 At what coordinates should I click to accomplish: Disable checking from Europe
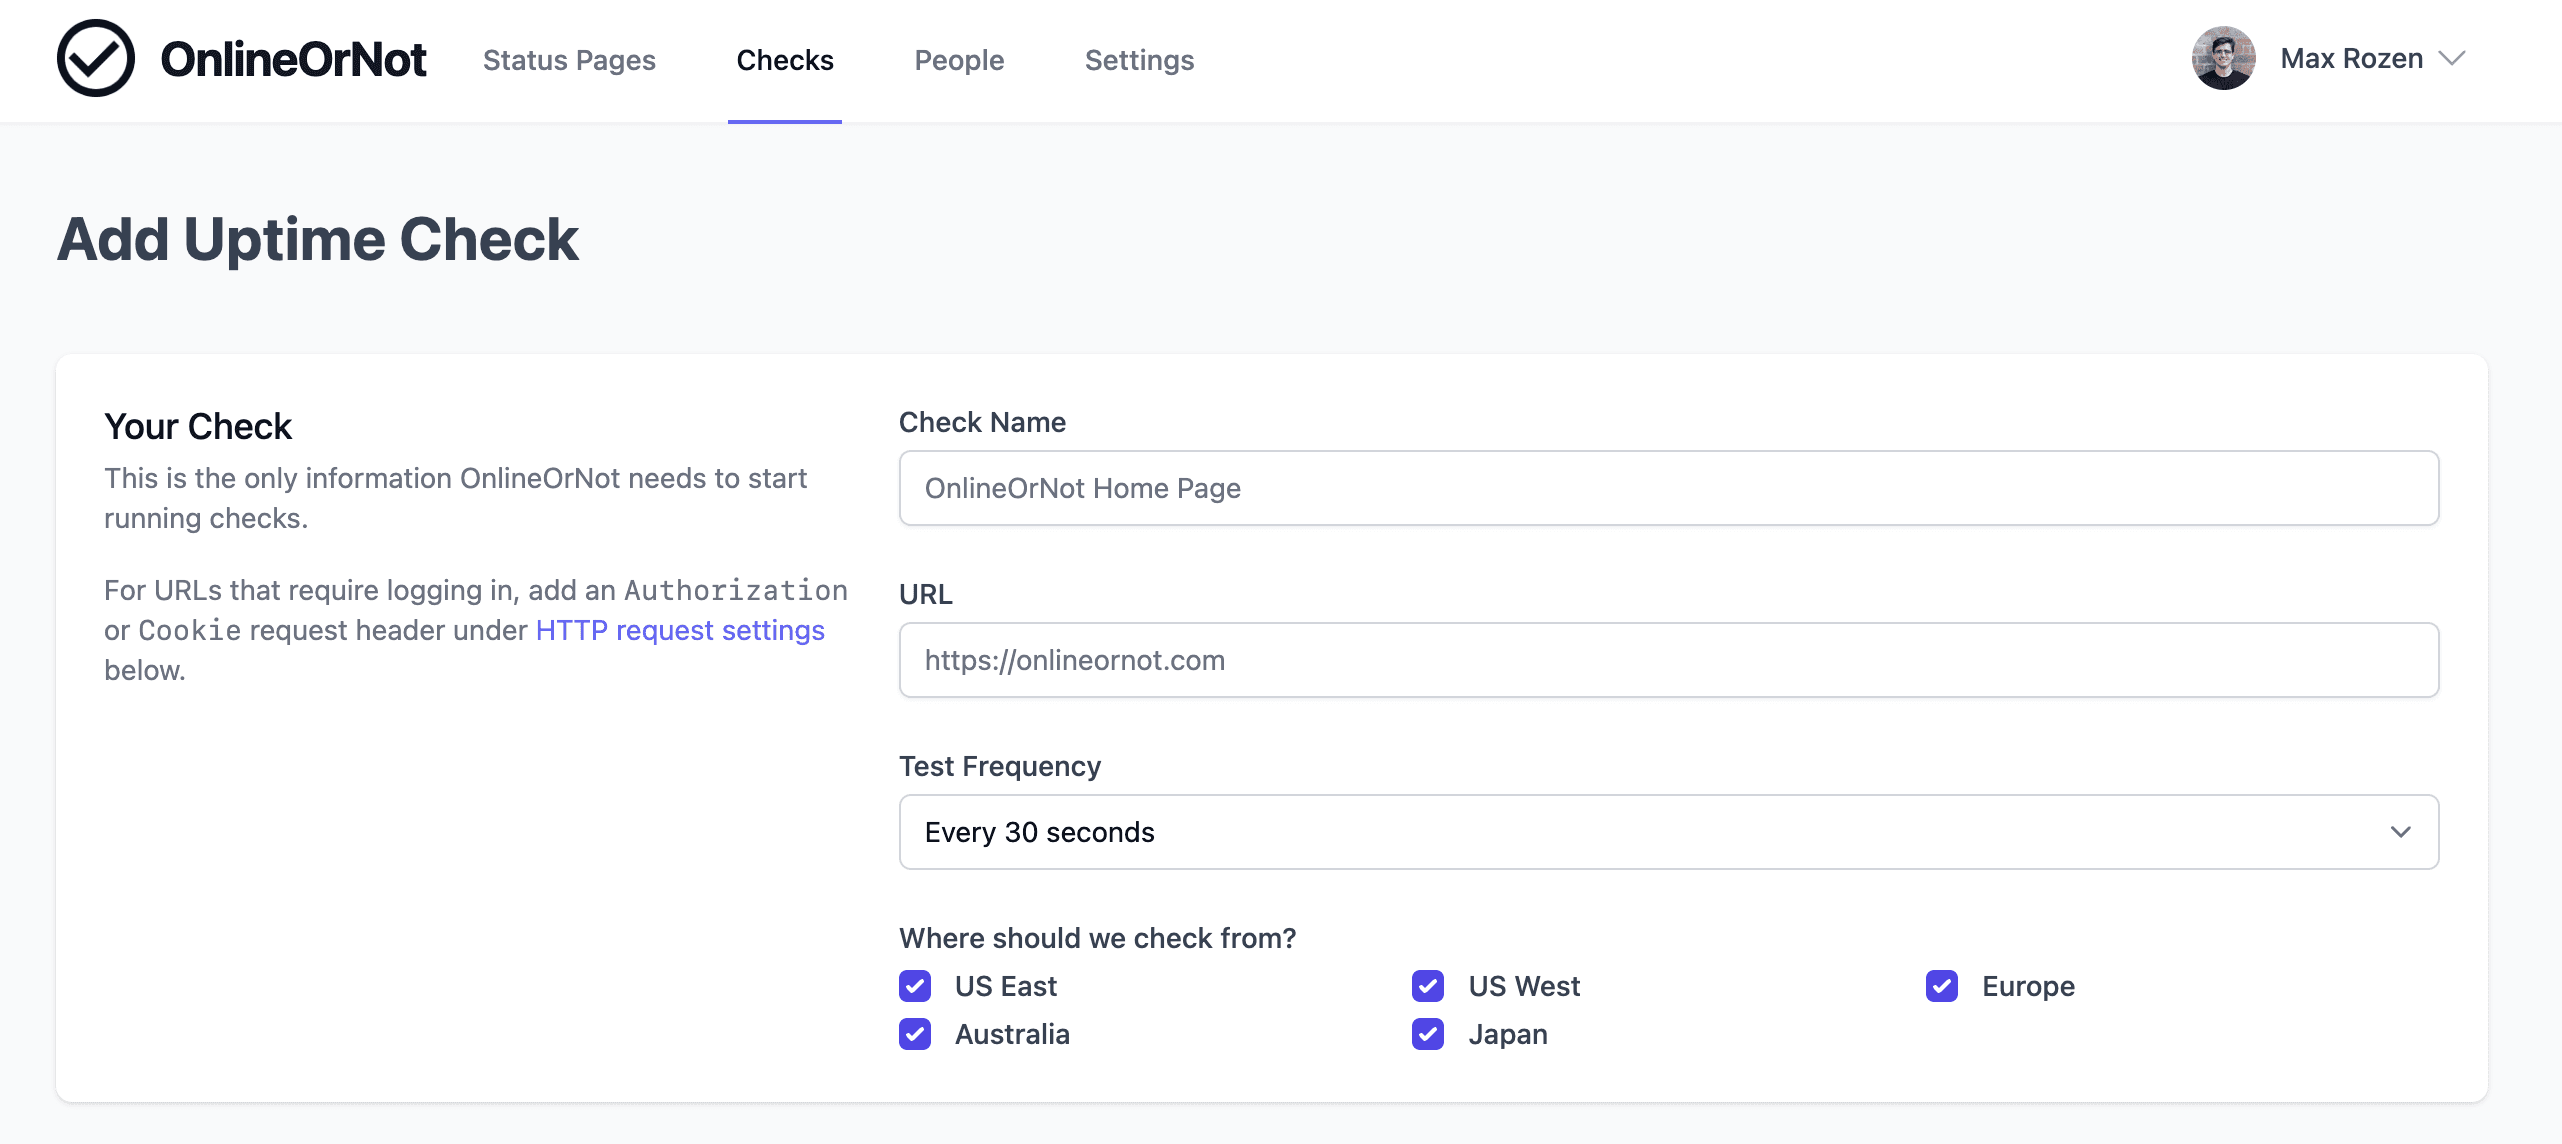tap(1941, 986)
